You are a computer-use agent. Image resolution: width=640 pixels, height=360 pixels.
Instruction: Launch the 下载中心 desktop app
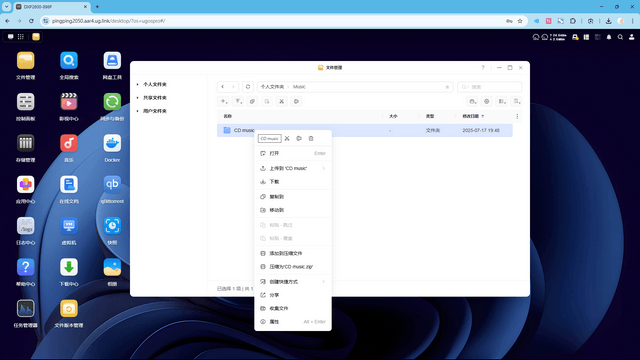pyautogui.click(x=69, y=267)
